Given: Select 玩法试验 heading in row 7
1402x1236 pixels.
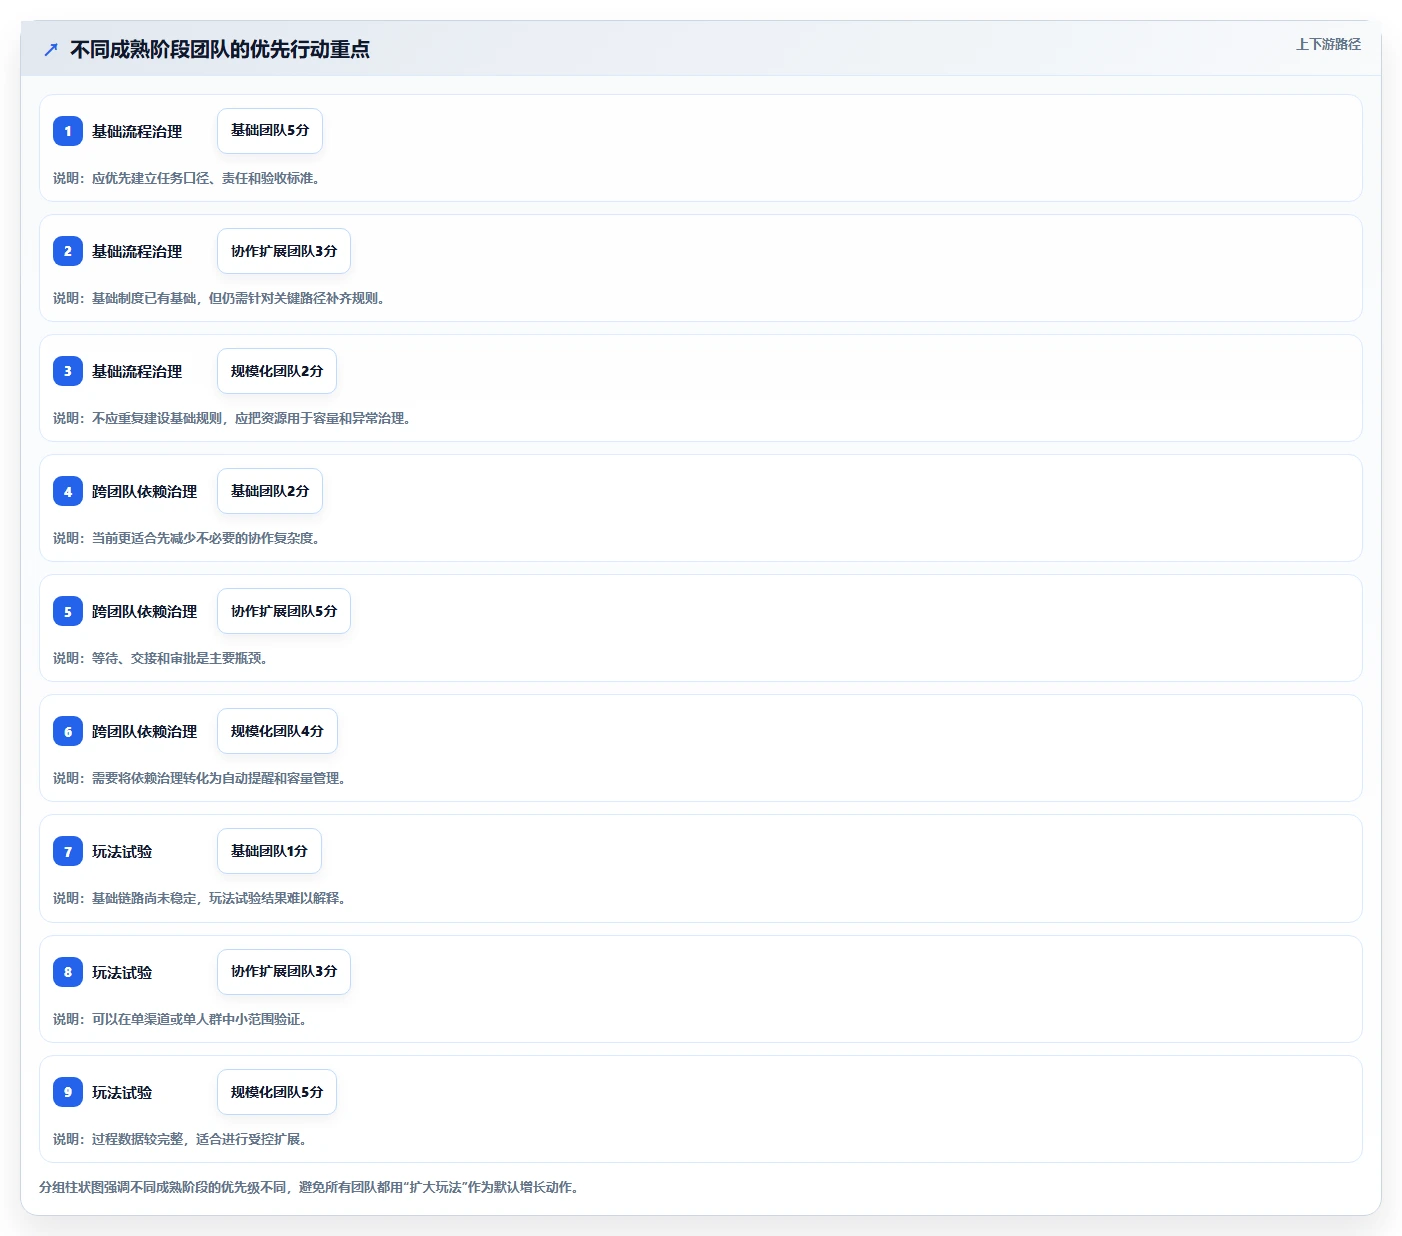Looking at the screenshot, I should [x=122, y=851].
